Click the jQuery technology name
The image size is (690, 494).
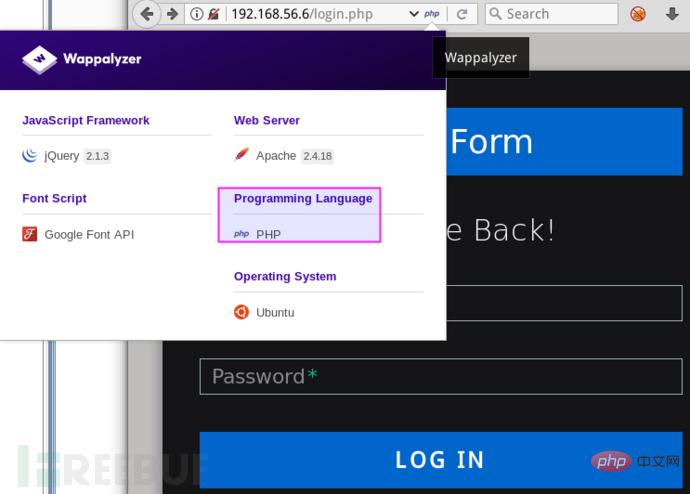[x=62, y=156]
